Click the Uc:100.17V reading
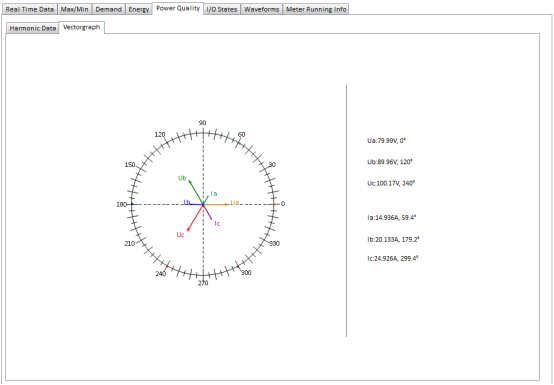554x385 pixels. (x=391, y=183)
